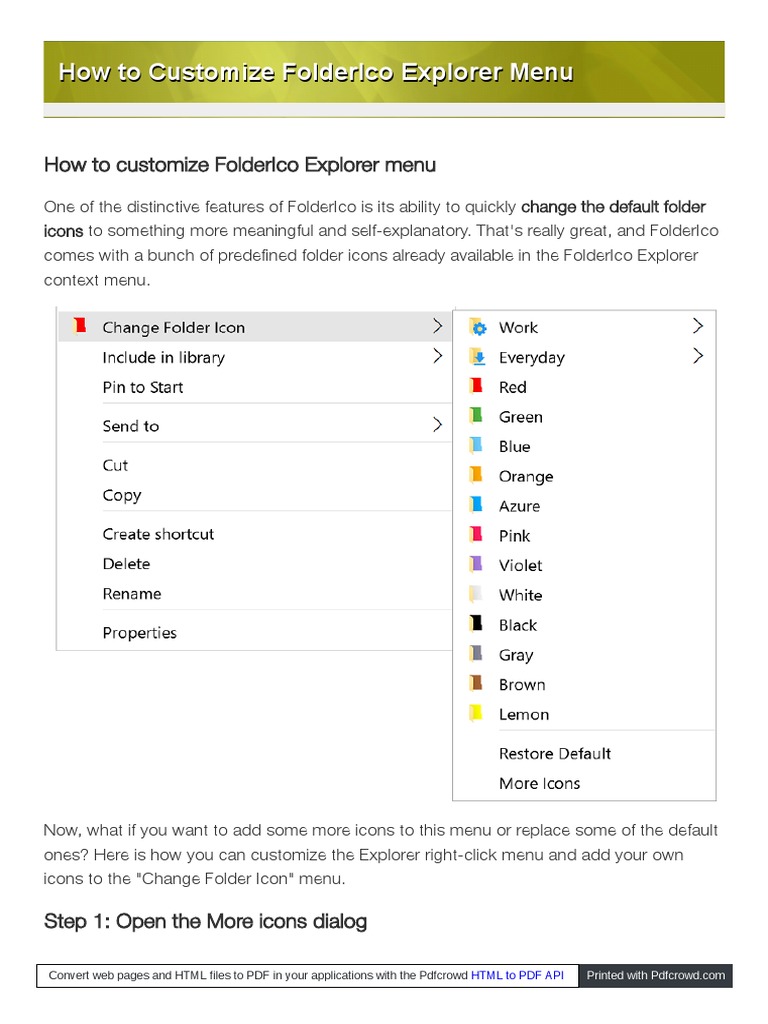Screen dimensions: 768x1024
Task: Open the HTML to PDF API link
Action: (x=517, y=975)
